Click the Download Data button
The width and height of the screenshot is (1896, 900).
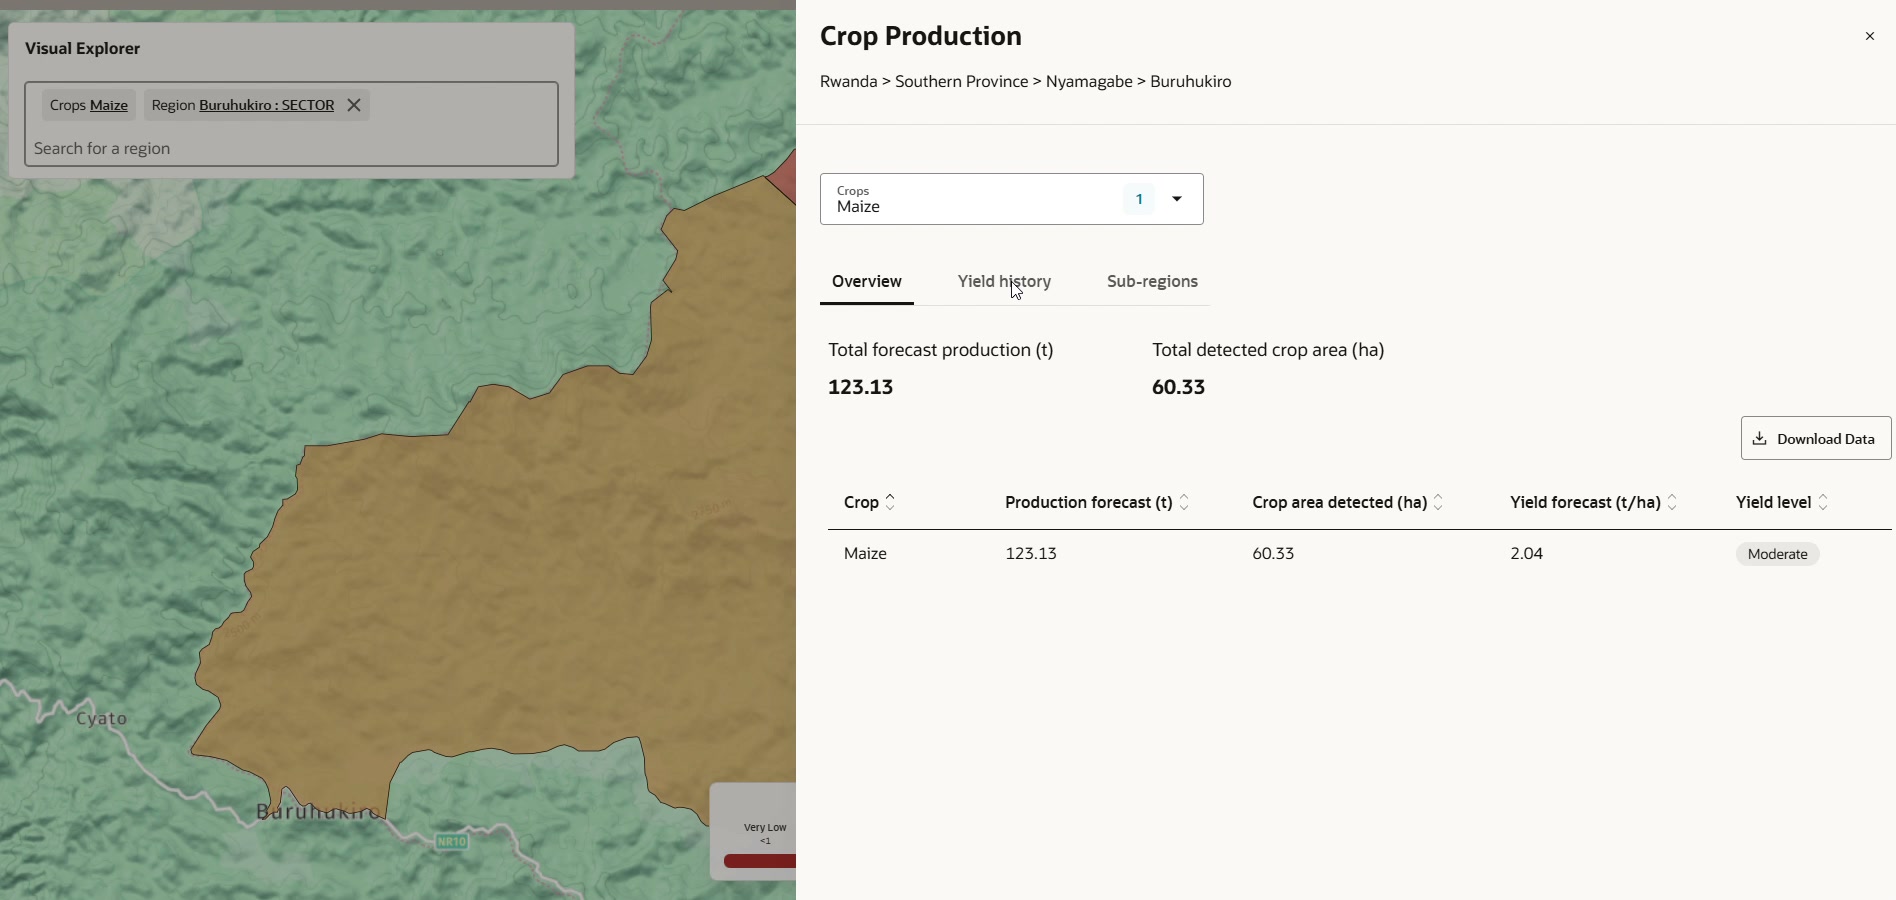(x=1816, y=438)
